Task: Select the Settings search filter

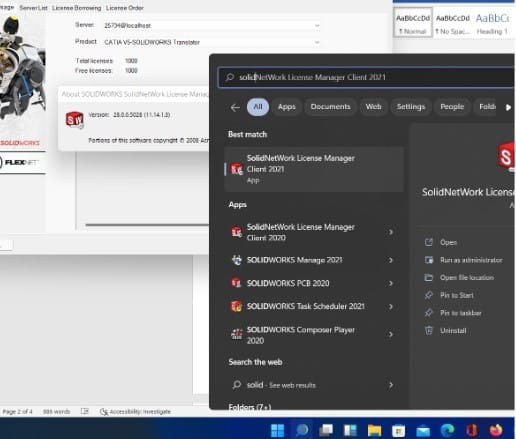Action: click(411, 107)
